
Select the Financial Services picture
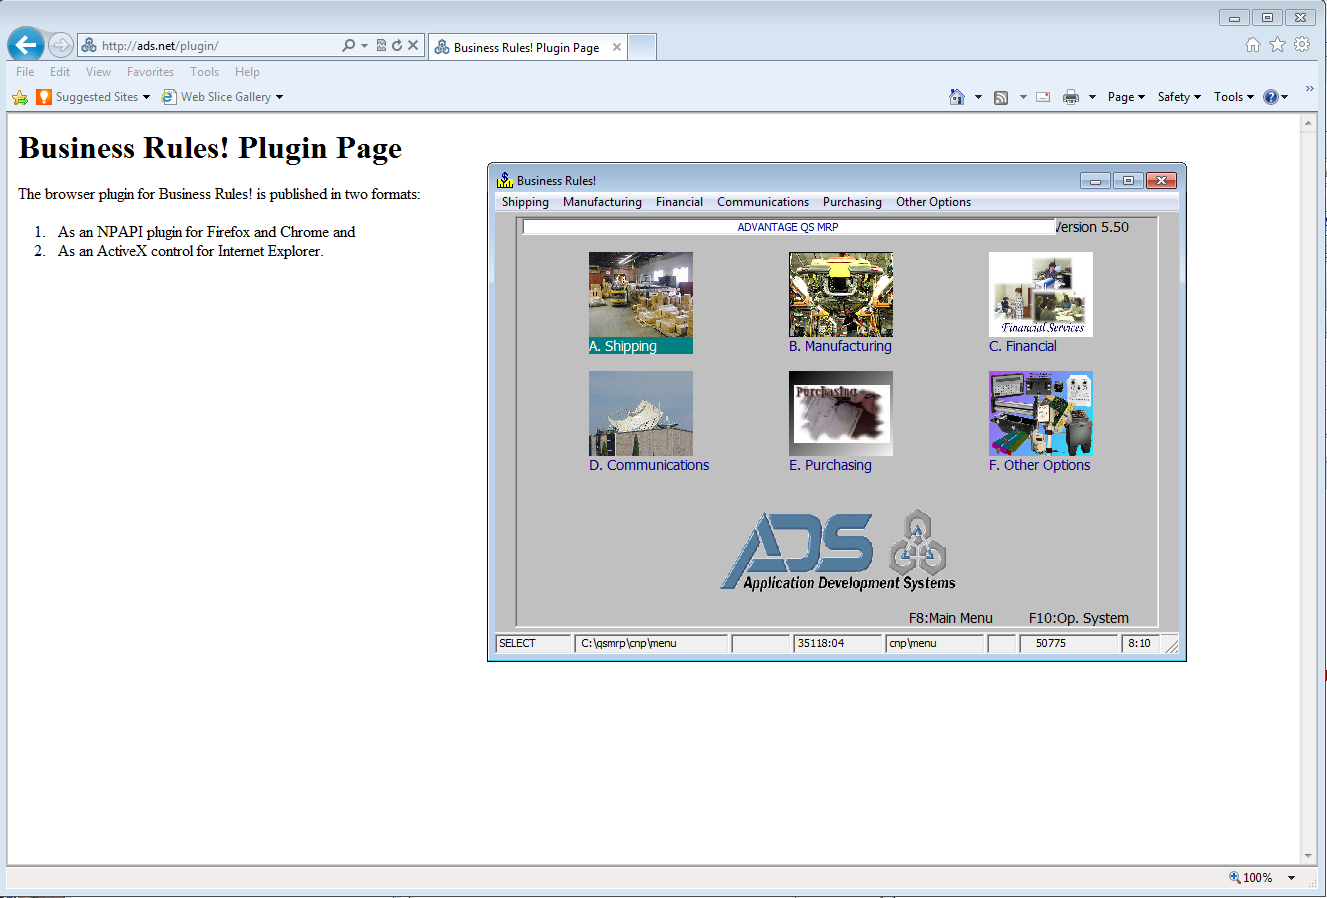1040,294
